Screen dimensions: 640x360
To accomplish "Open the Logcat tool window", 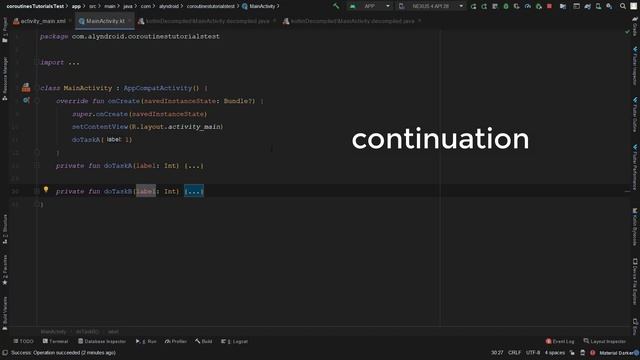I will pos(235,341).
